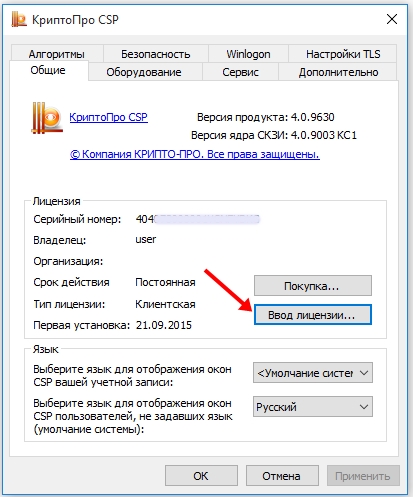Expand the account language dropdown showing Умолчание системы
Screen dimensions: 413x497
[x=313, y=373]
